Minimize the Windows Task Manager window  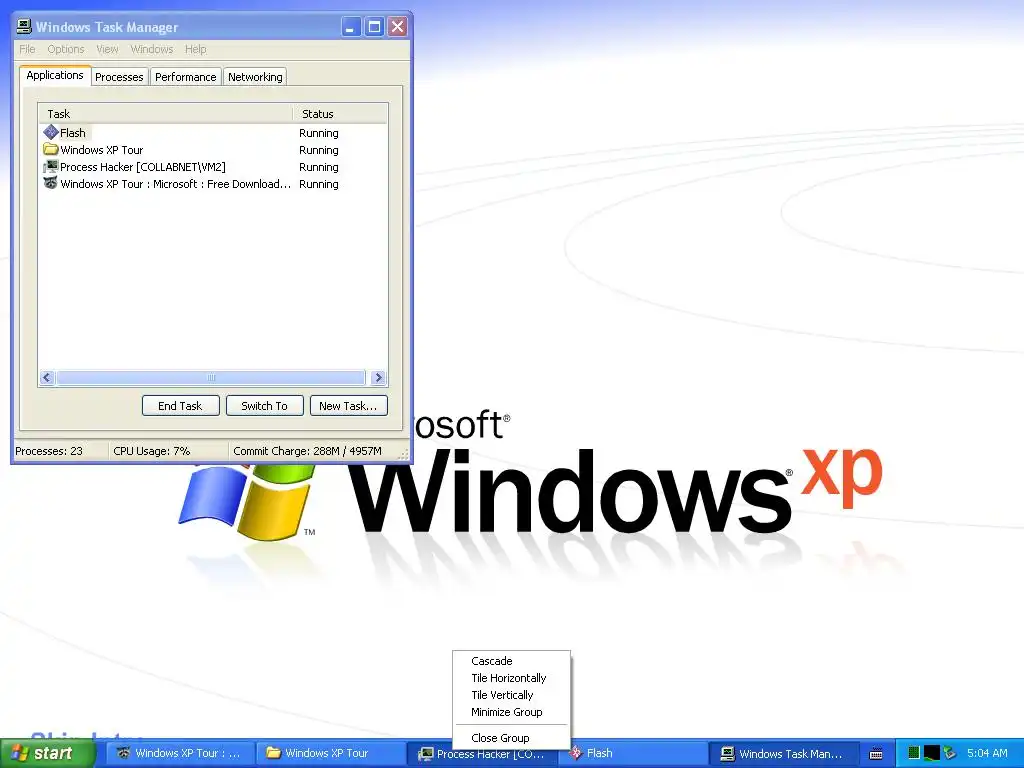point(351,27)
